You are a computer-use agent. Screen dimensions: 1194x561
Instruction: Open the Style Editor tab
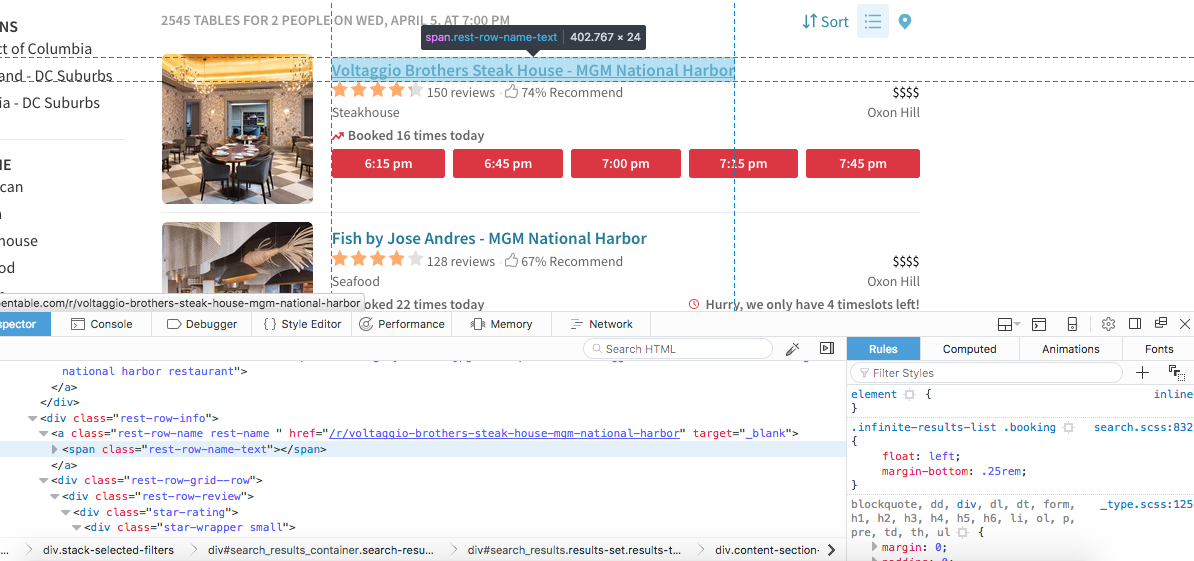click(x=302, y=324)
